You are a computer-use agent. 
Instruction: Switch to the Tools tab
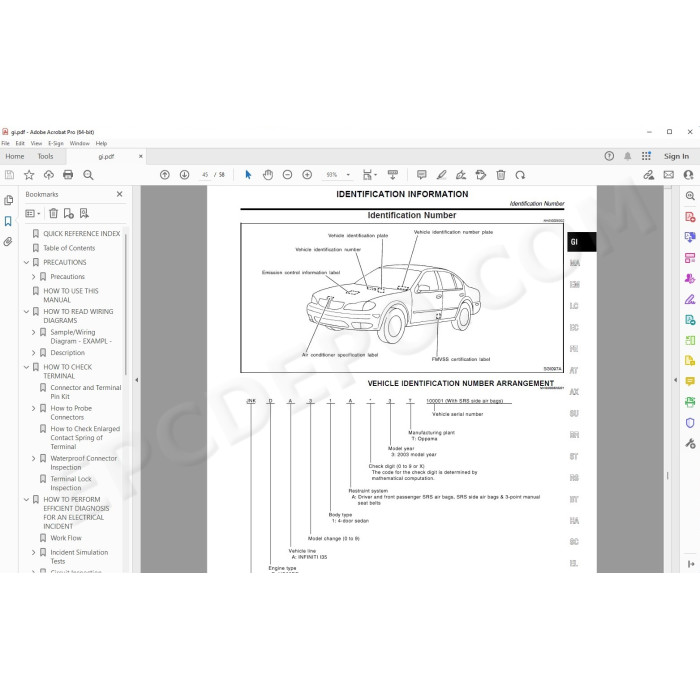click(x=45, y=156)
